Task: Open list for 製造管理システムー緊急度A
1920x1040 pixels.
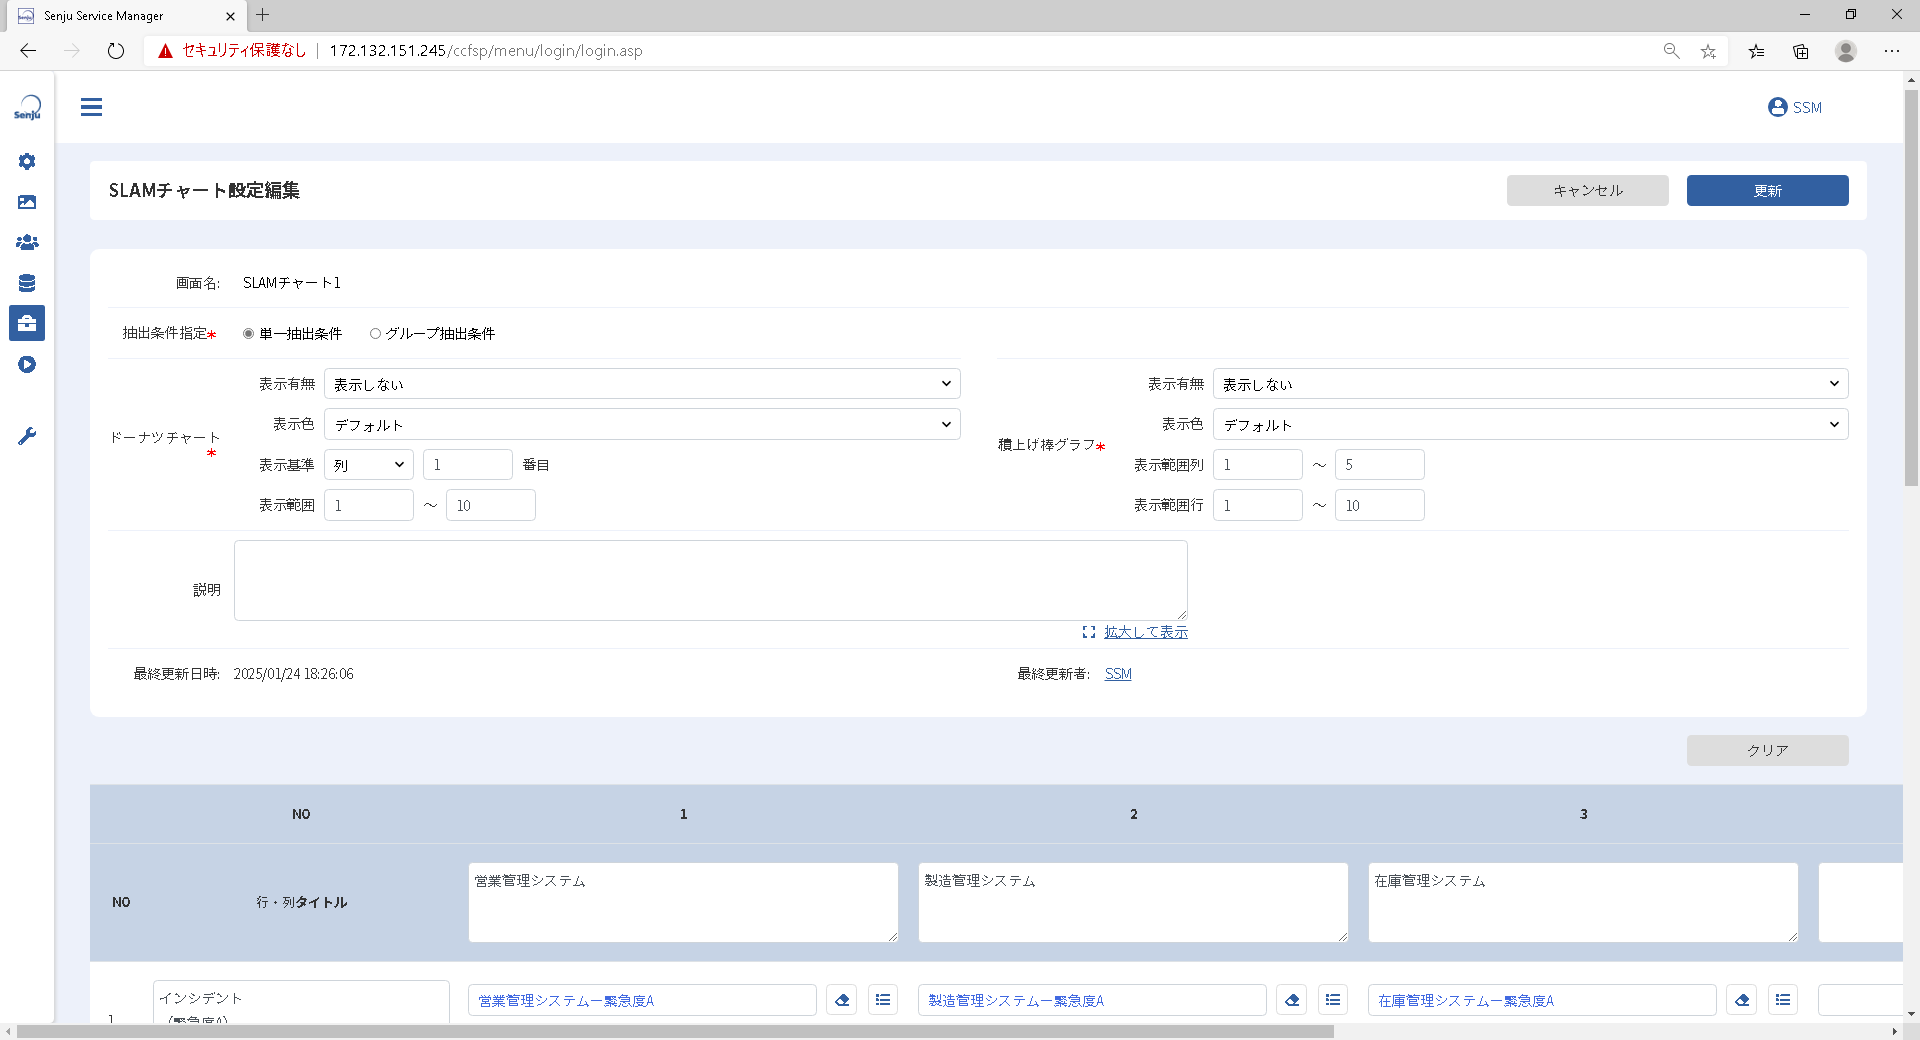Action: pos(1333,1000)
